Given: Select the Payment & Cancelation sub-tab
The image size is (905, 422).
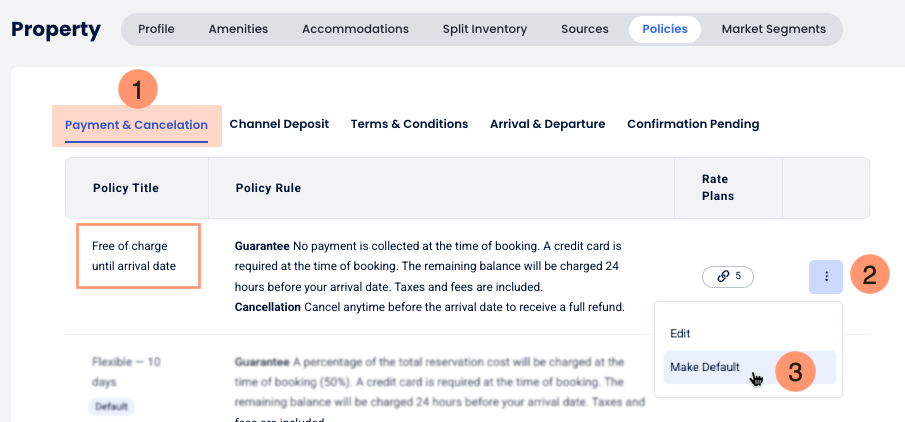Looking at the screenshot, I should click(136, 125).
